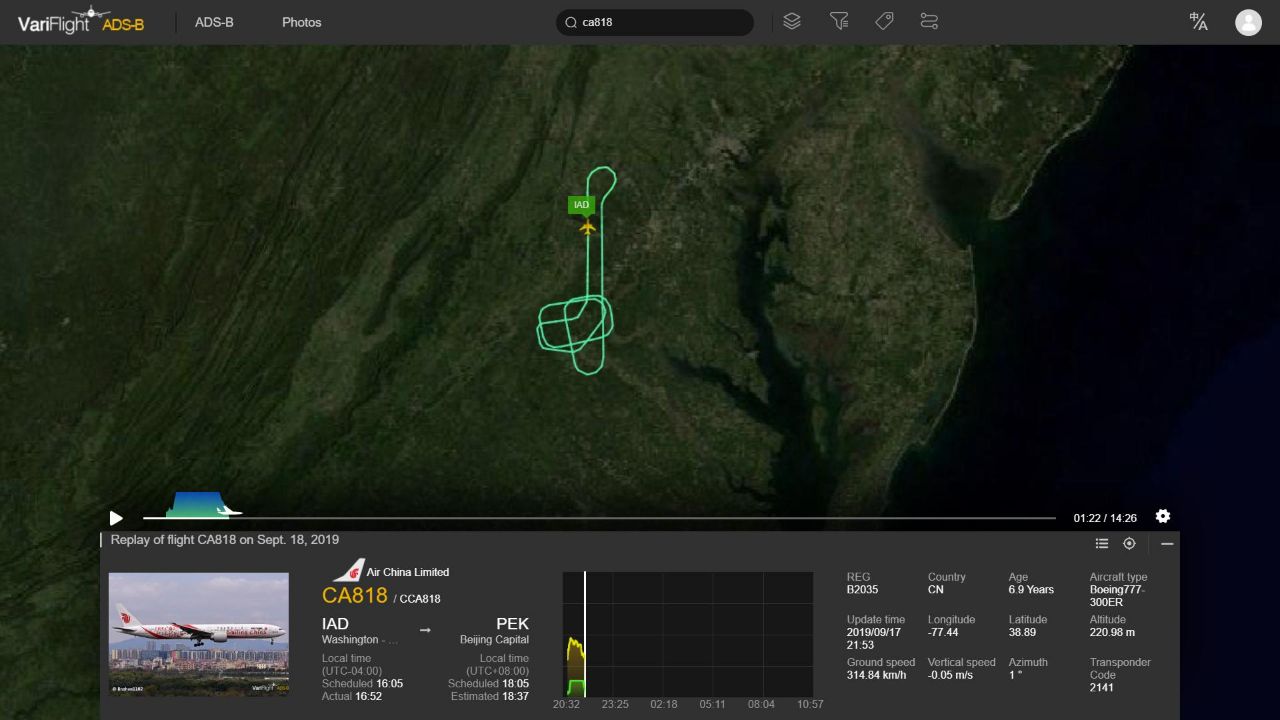This screenshot has height=720, width=1280.
Task: Click transponder code 2141
Action: [1102, 688]
